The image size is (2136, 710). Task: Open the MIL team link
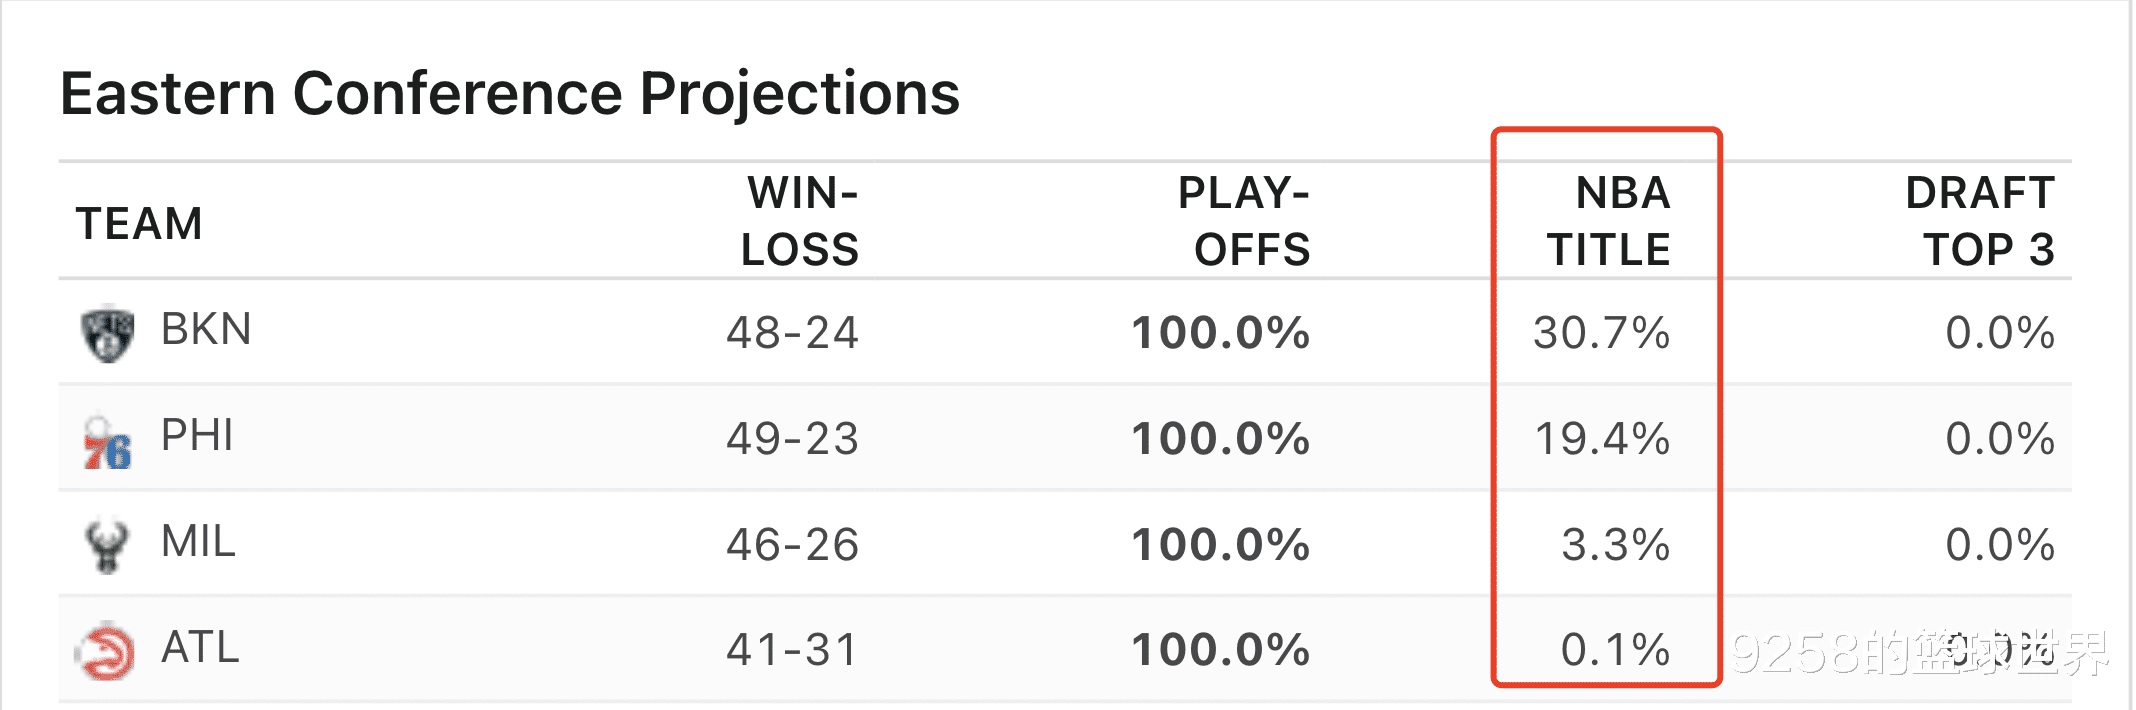198,542
